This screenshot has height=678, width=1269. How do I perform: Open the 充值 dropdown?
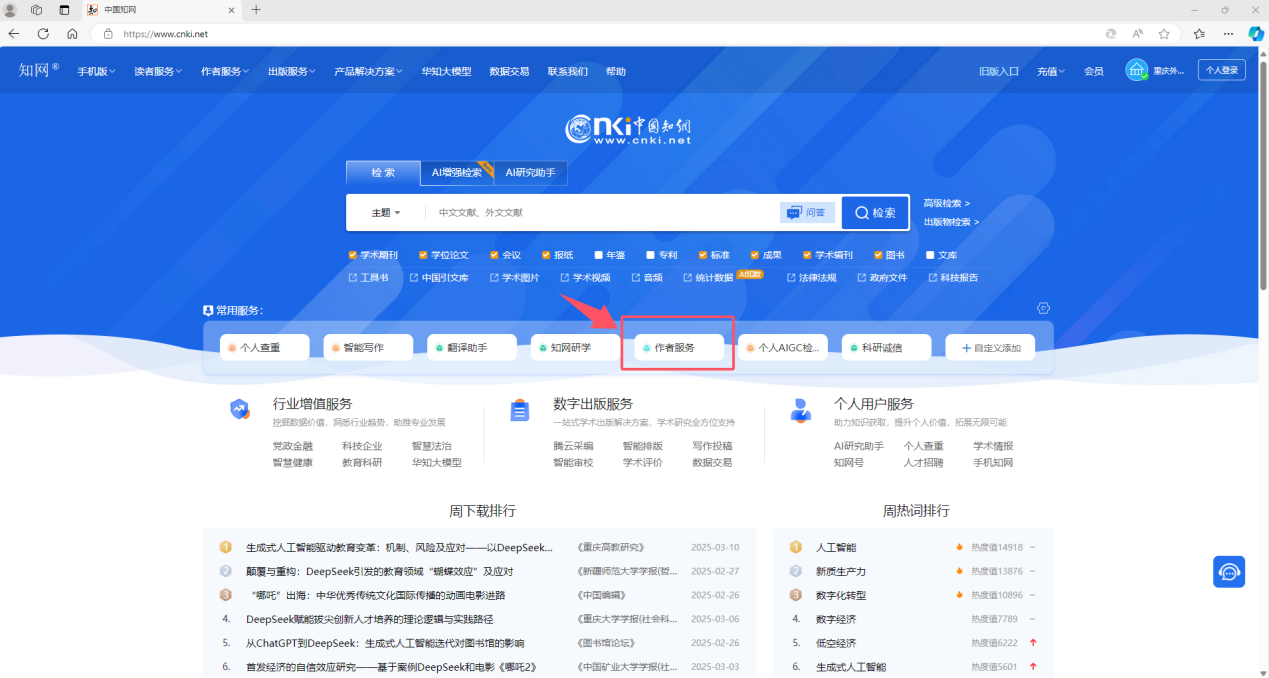(1050, 71)
